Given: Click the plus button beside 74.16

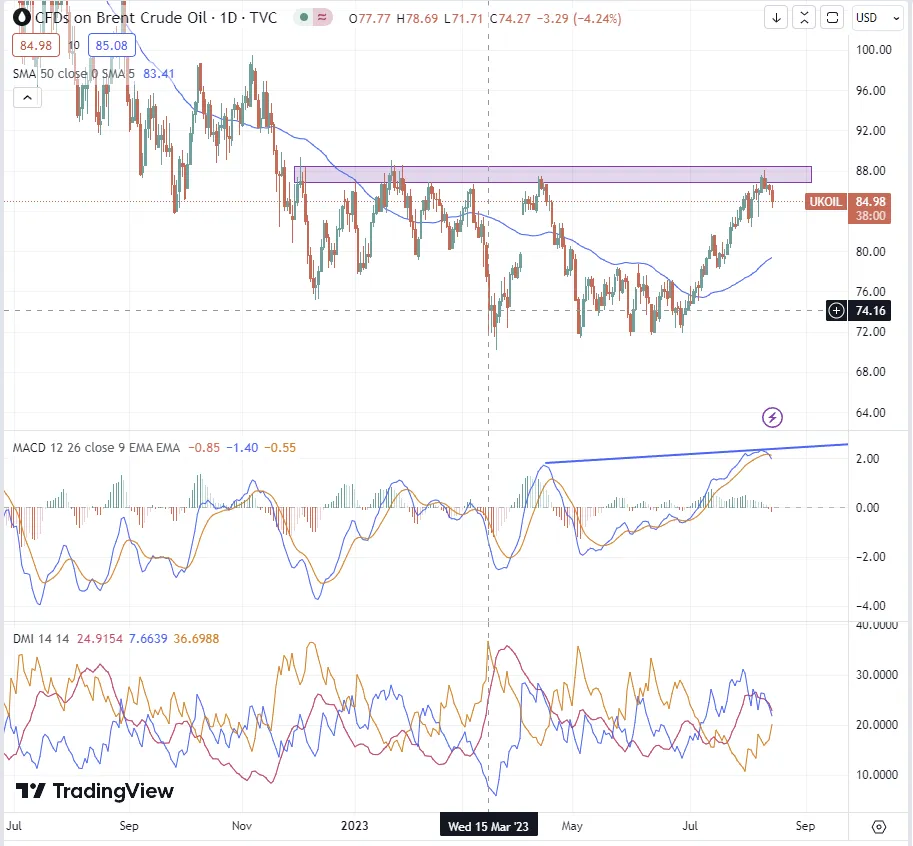Looking at the screenshot, I should [836, 310].
